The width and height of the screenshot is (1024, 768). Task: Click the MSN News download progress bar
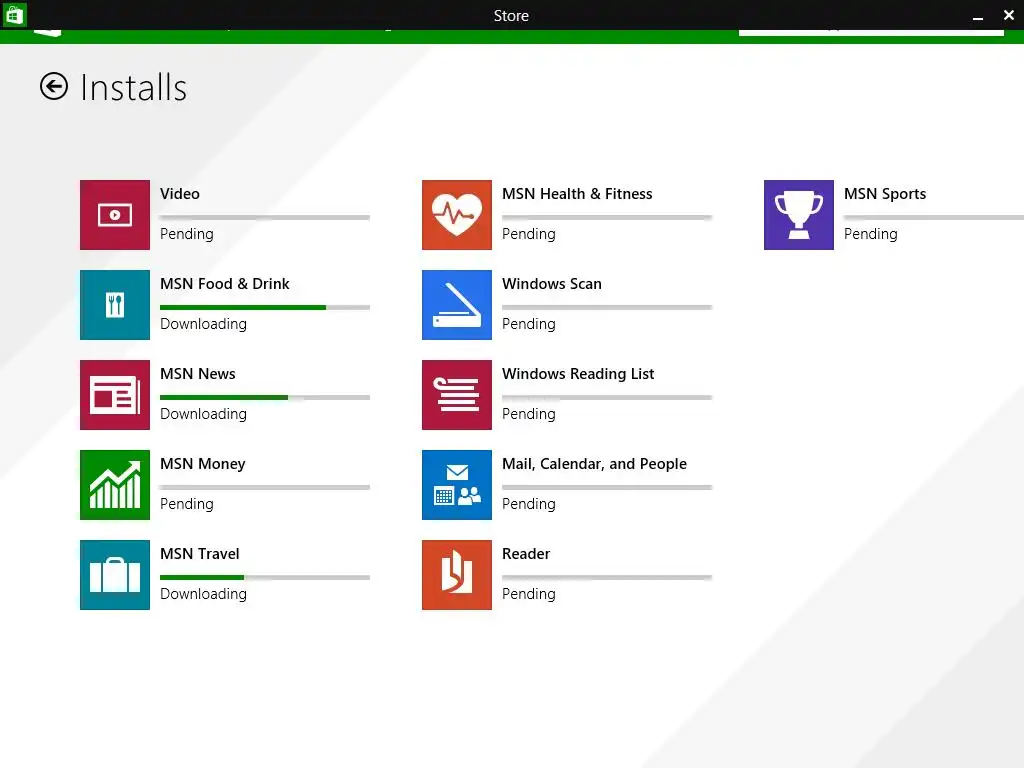tap(265, 397)
